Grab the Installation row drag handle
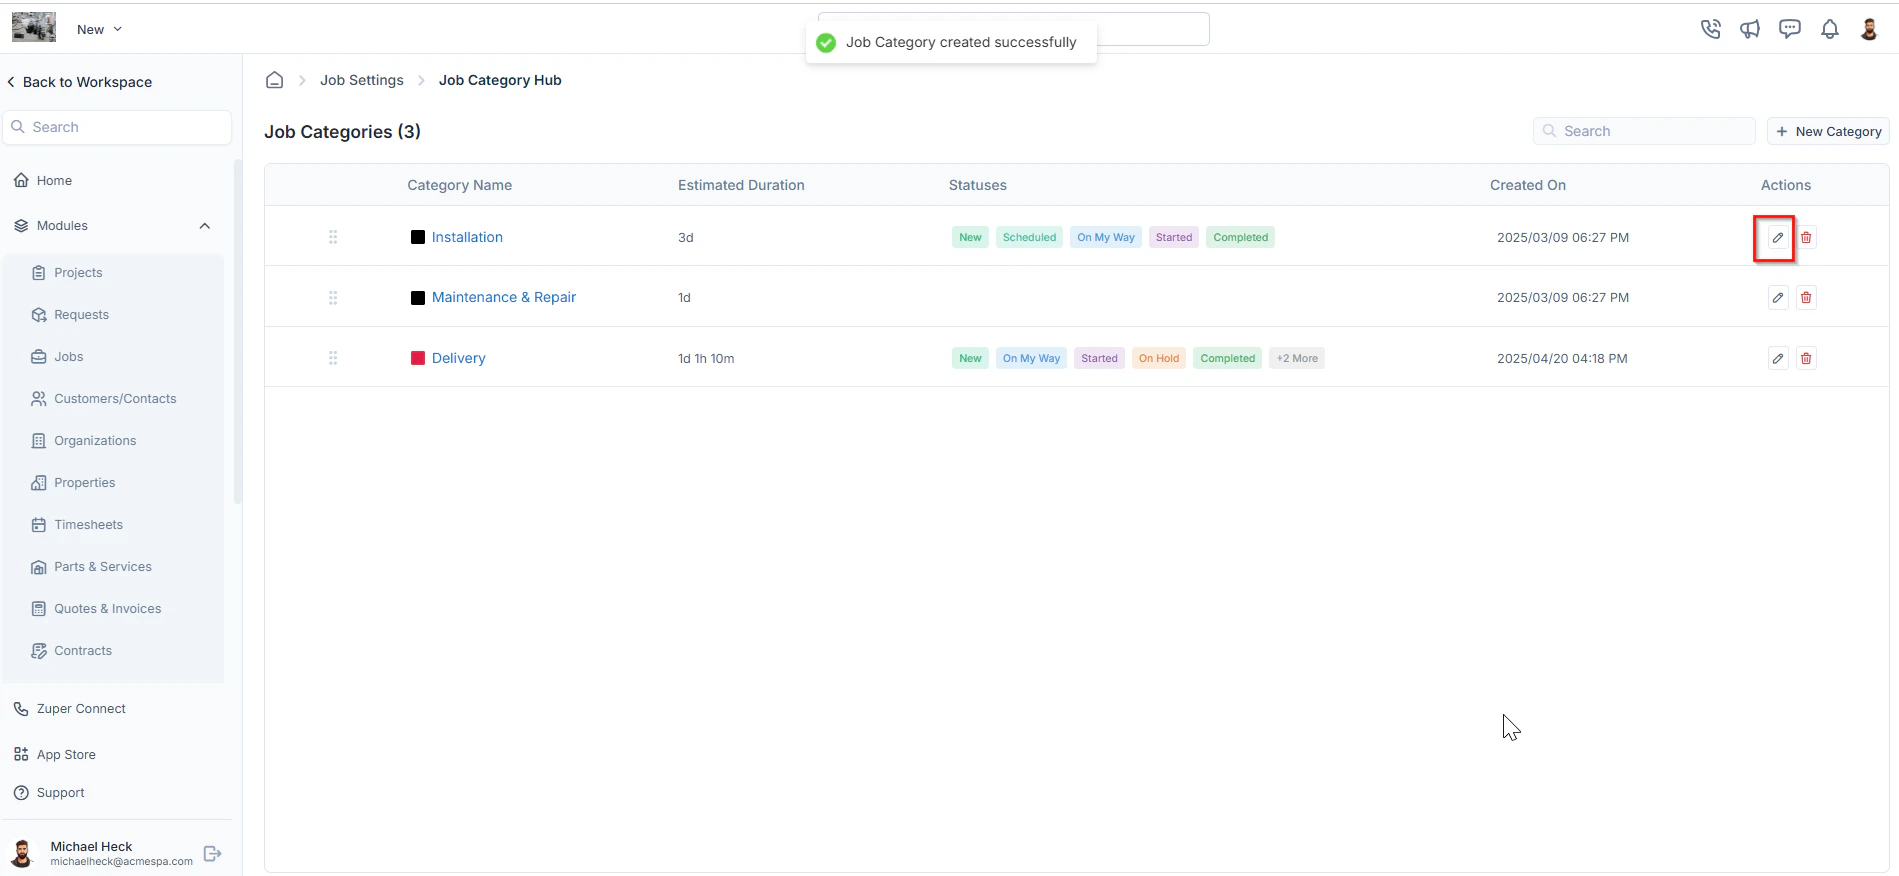The height and width of the screenshot is (876, 1899). [333, 237]
